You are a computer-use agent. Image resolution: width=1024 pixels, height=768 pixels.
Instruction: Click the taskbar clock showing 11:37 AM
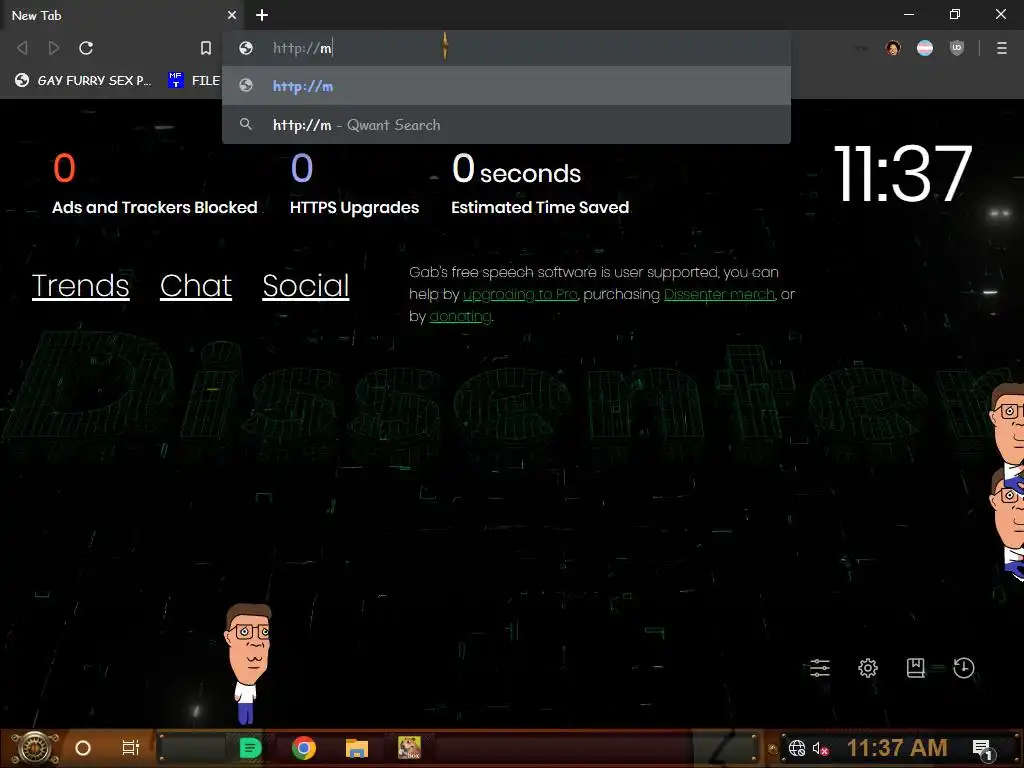tap(897, 748)
